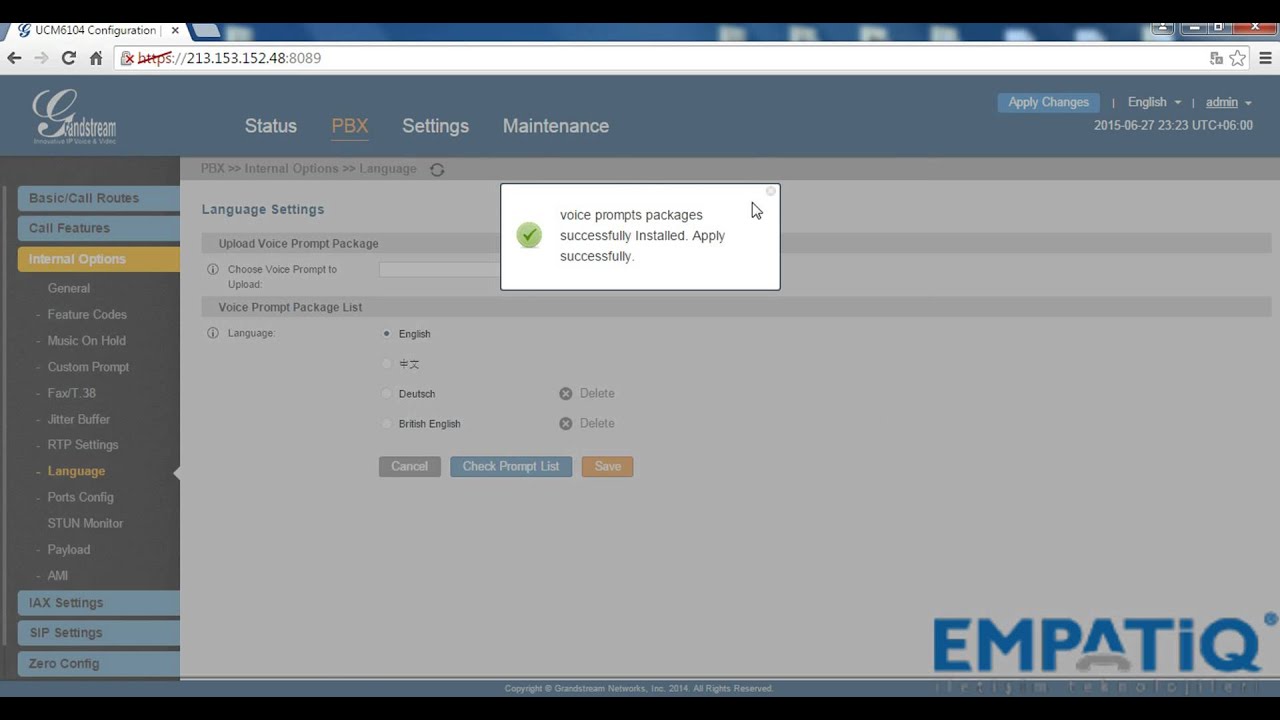Select the Deutsch language radio button
This screenshot has height=720, width=1280.
pos(387,394)
